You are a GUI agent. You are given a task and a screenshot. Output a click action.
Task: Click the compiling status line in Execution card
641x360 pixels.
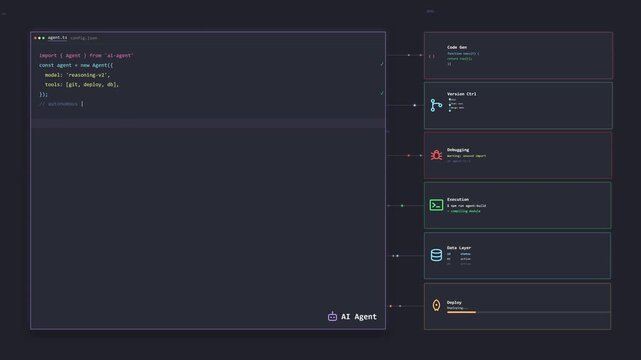click(x=464, y=211)
